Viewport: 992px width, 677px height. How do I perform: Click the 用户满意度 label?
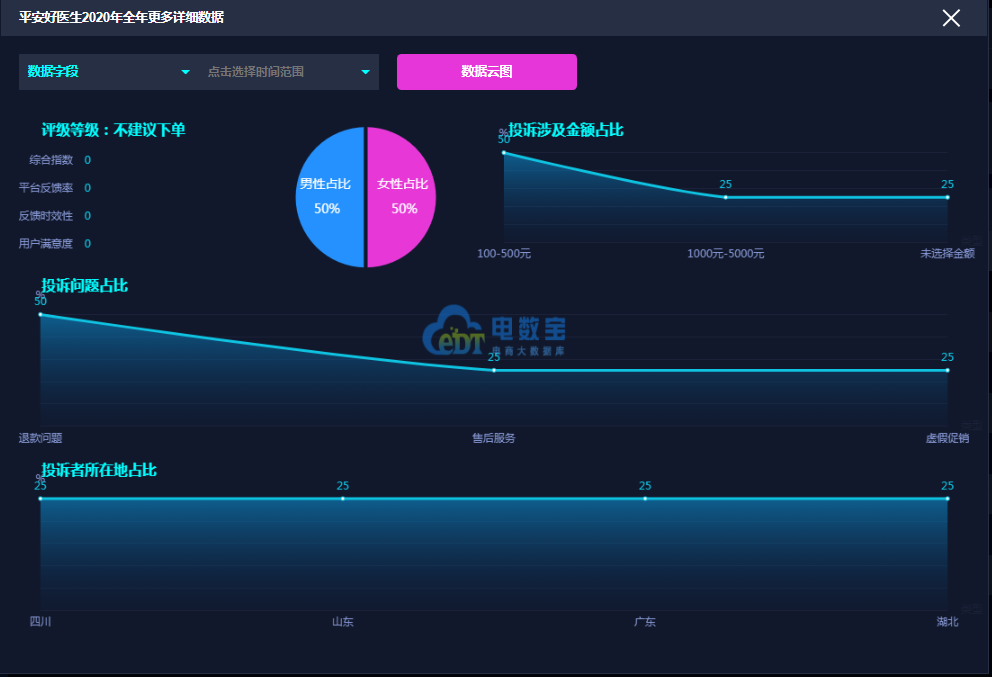click(46, 244)
